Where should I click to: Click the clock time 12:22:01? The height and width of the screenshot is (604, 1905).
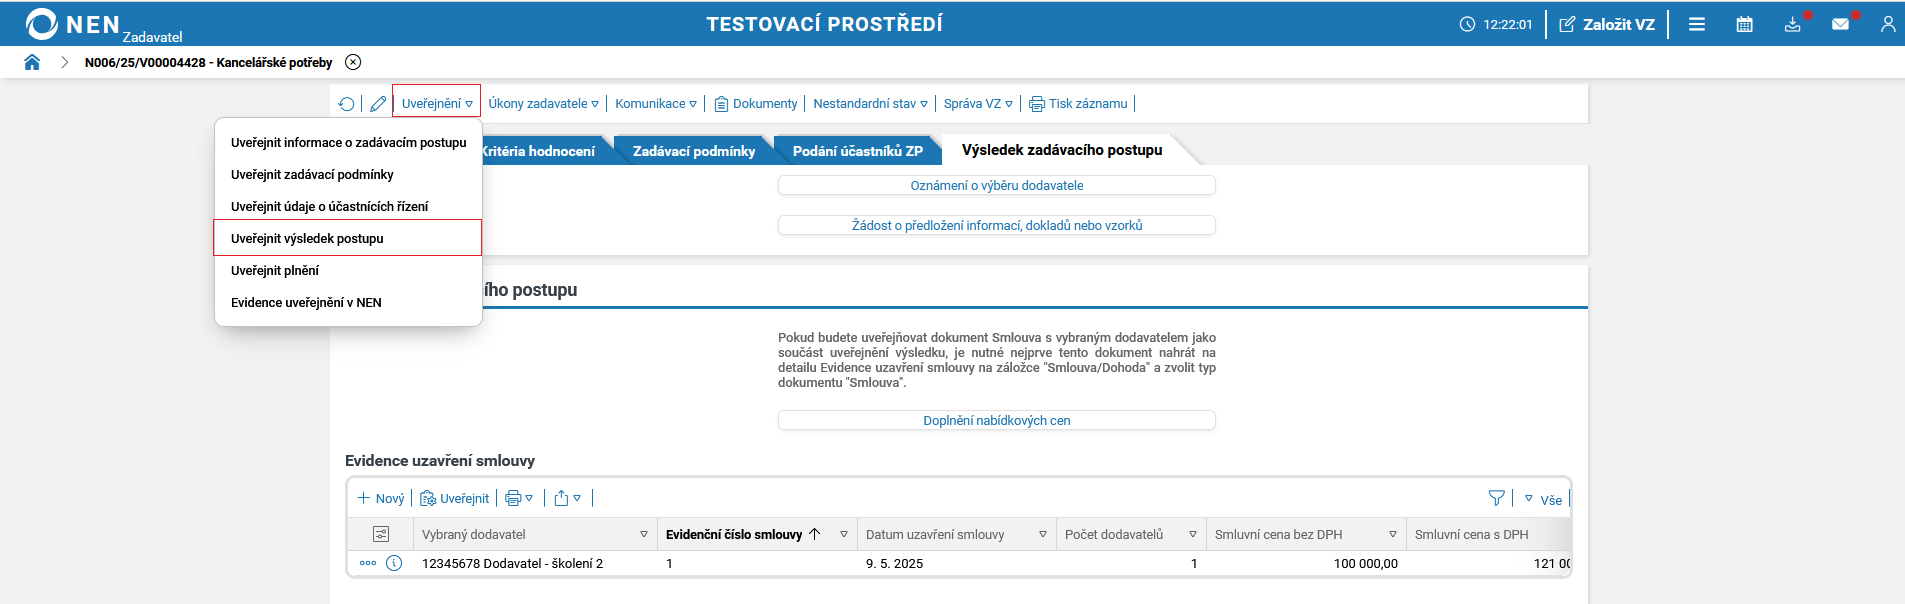click(x=1496, y=24)
